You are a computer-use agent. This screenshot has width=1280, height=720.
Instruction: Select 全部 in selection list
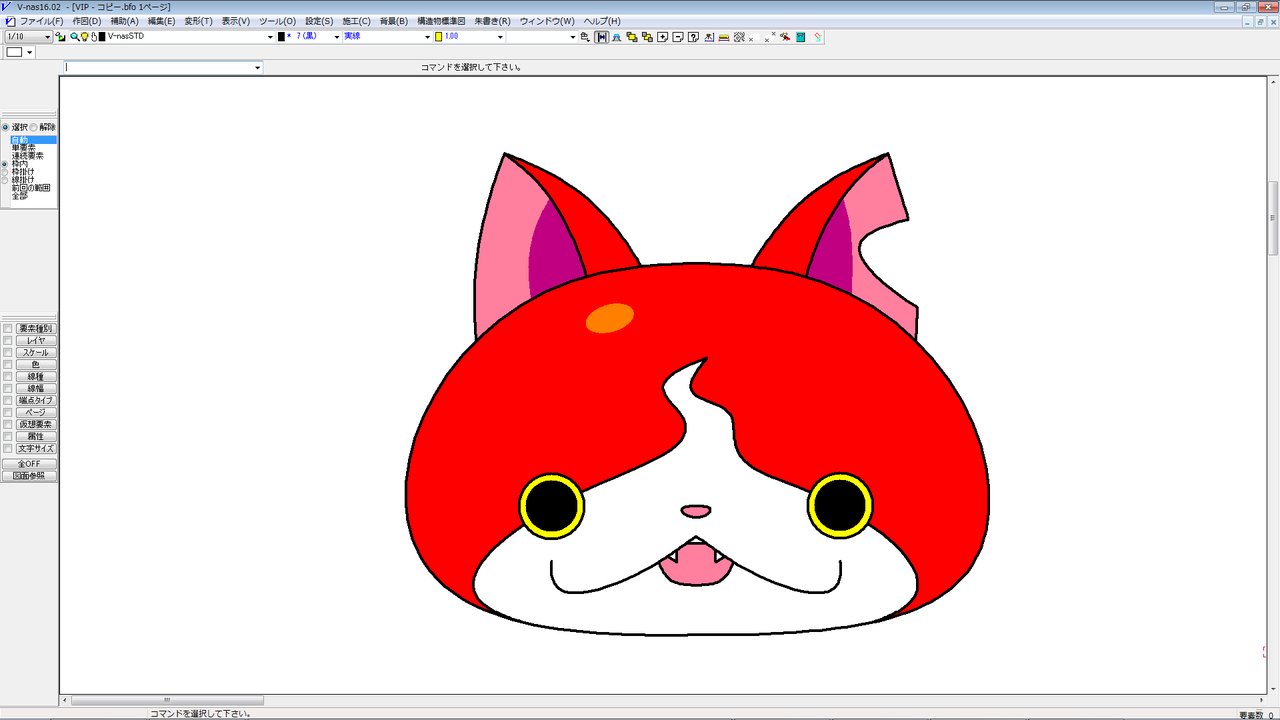coord(20,196)
